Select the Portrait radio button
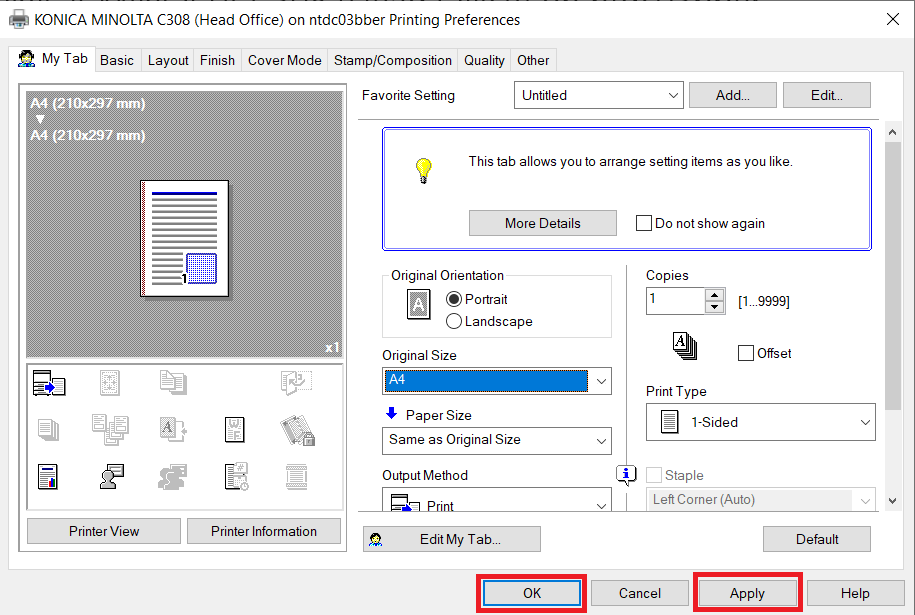Viewport: 915px width, 615px height. pos(454,299)
